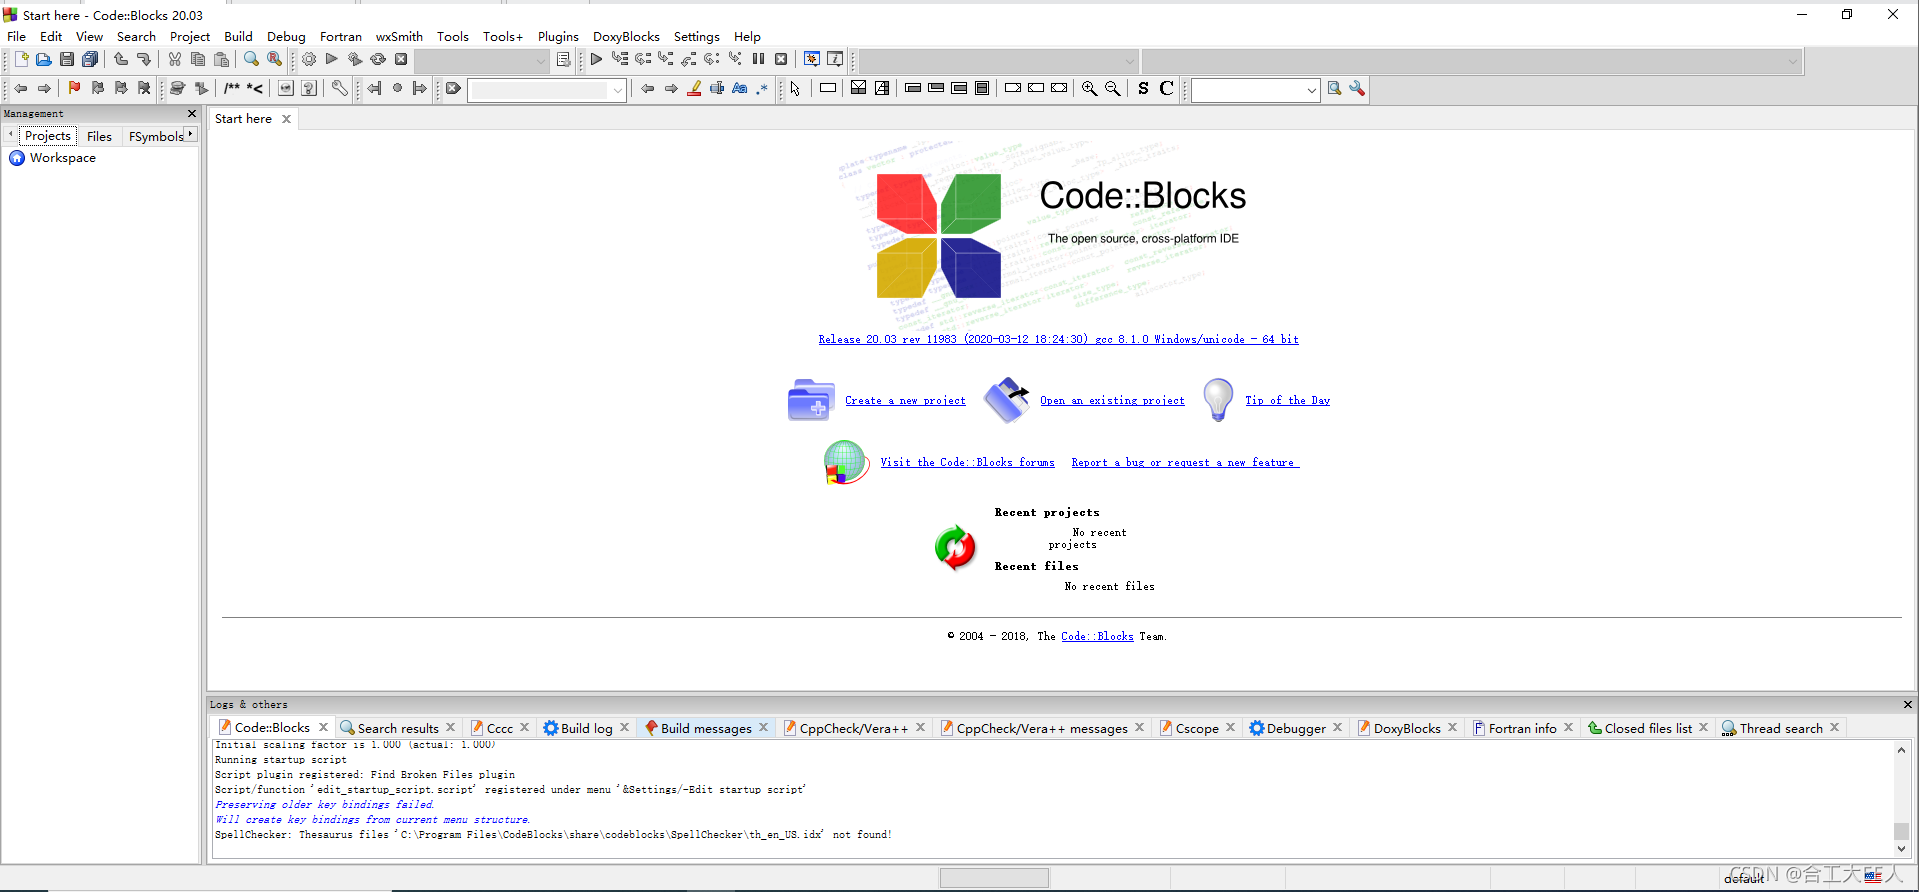Click the Replace icon in toolbar

[x=275, y=60]
